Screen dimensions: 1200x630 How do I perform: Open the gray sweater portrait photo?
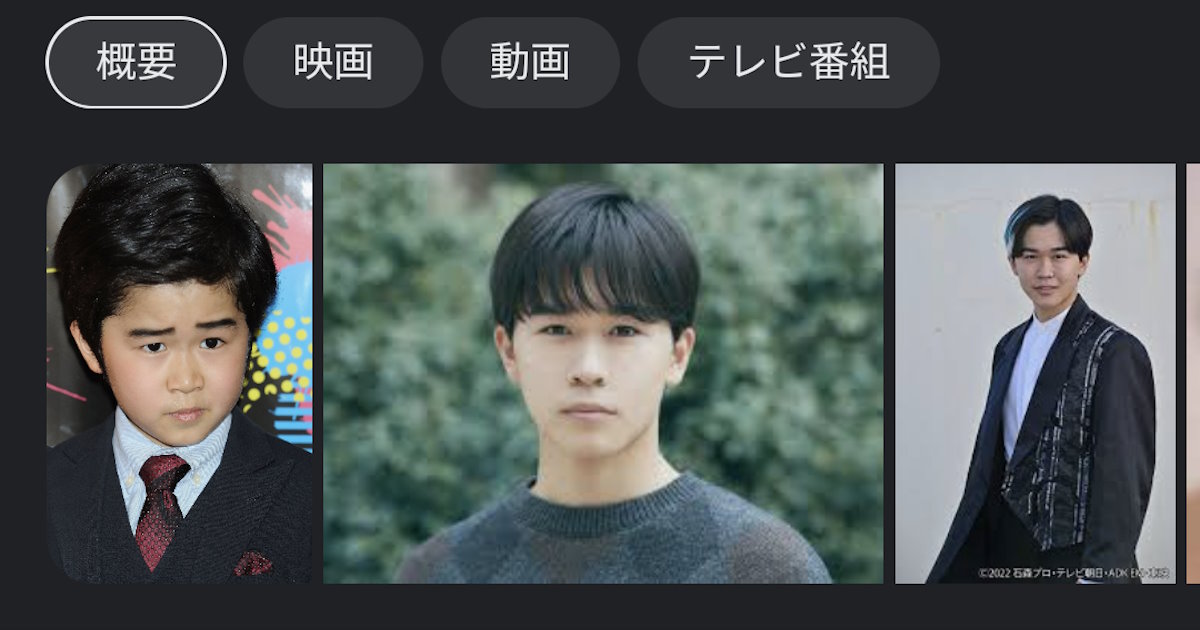click(x=603, y=373)
